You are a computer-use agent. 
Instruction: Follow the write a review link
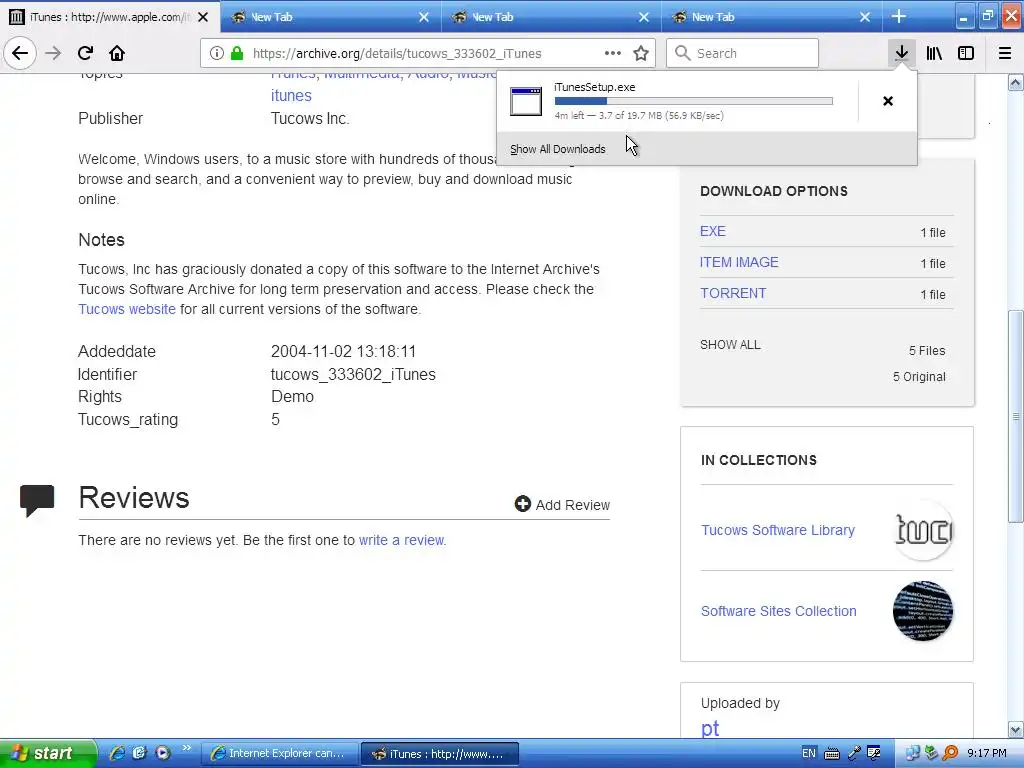[402, 540]
